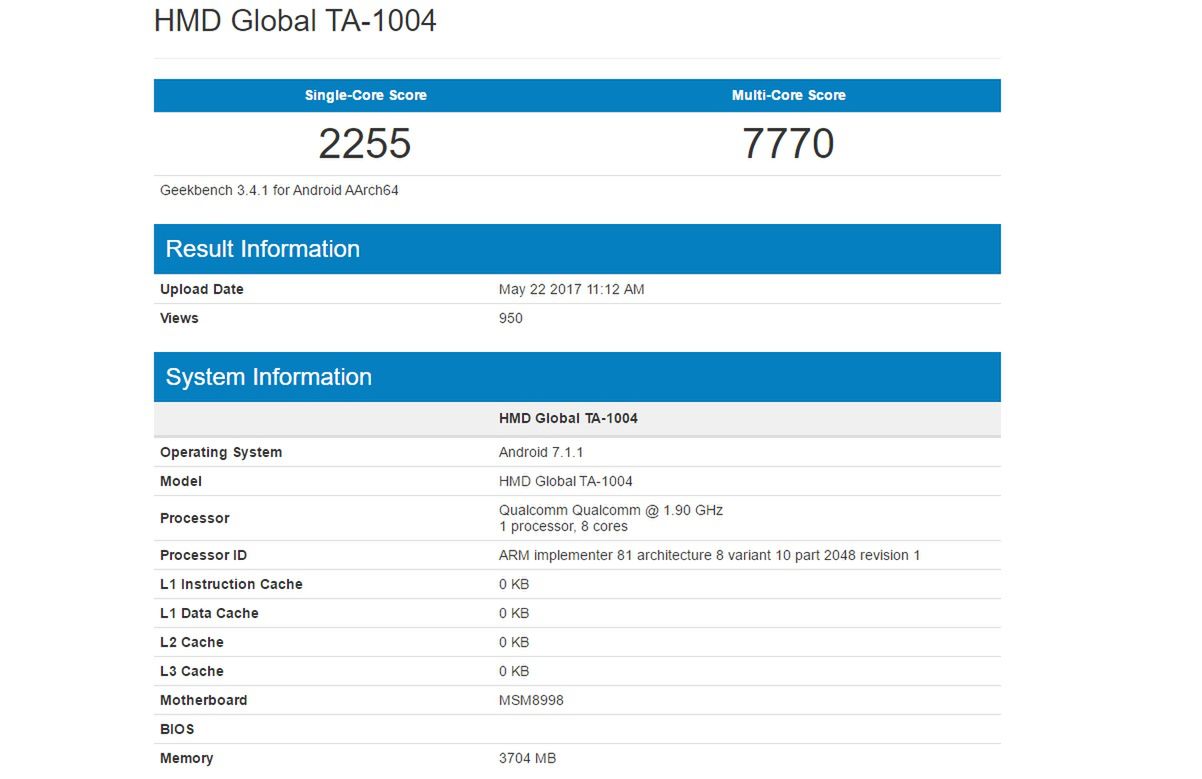This screenshot has width=1202, height=779.
Task: Click the Operating System label
Action: [x=221, y=452]
